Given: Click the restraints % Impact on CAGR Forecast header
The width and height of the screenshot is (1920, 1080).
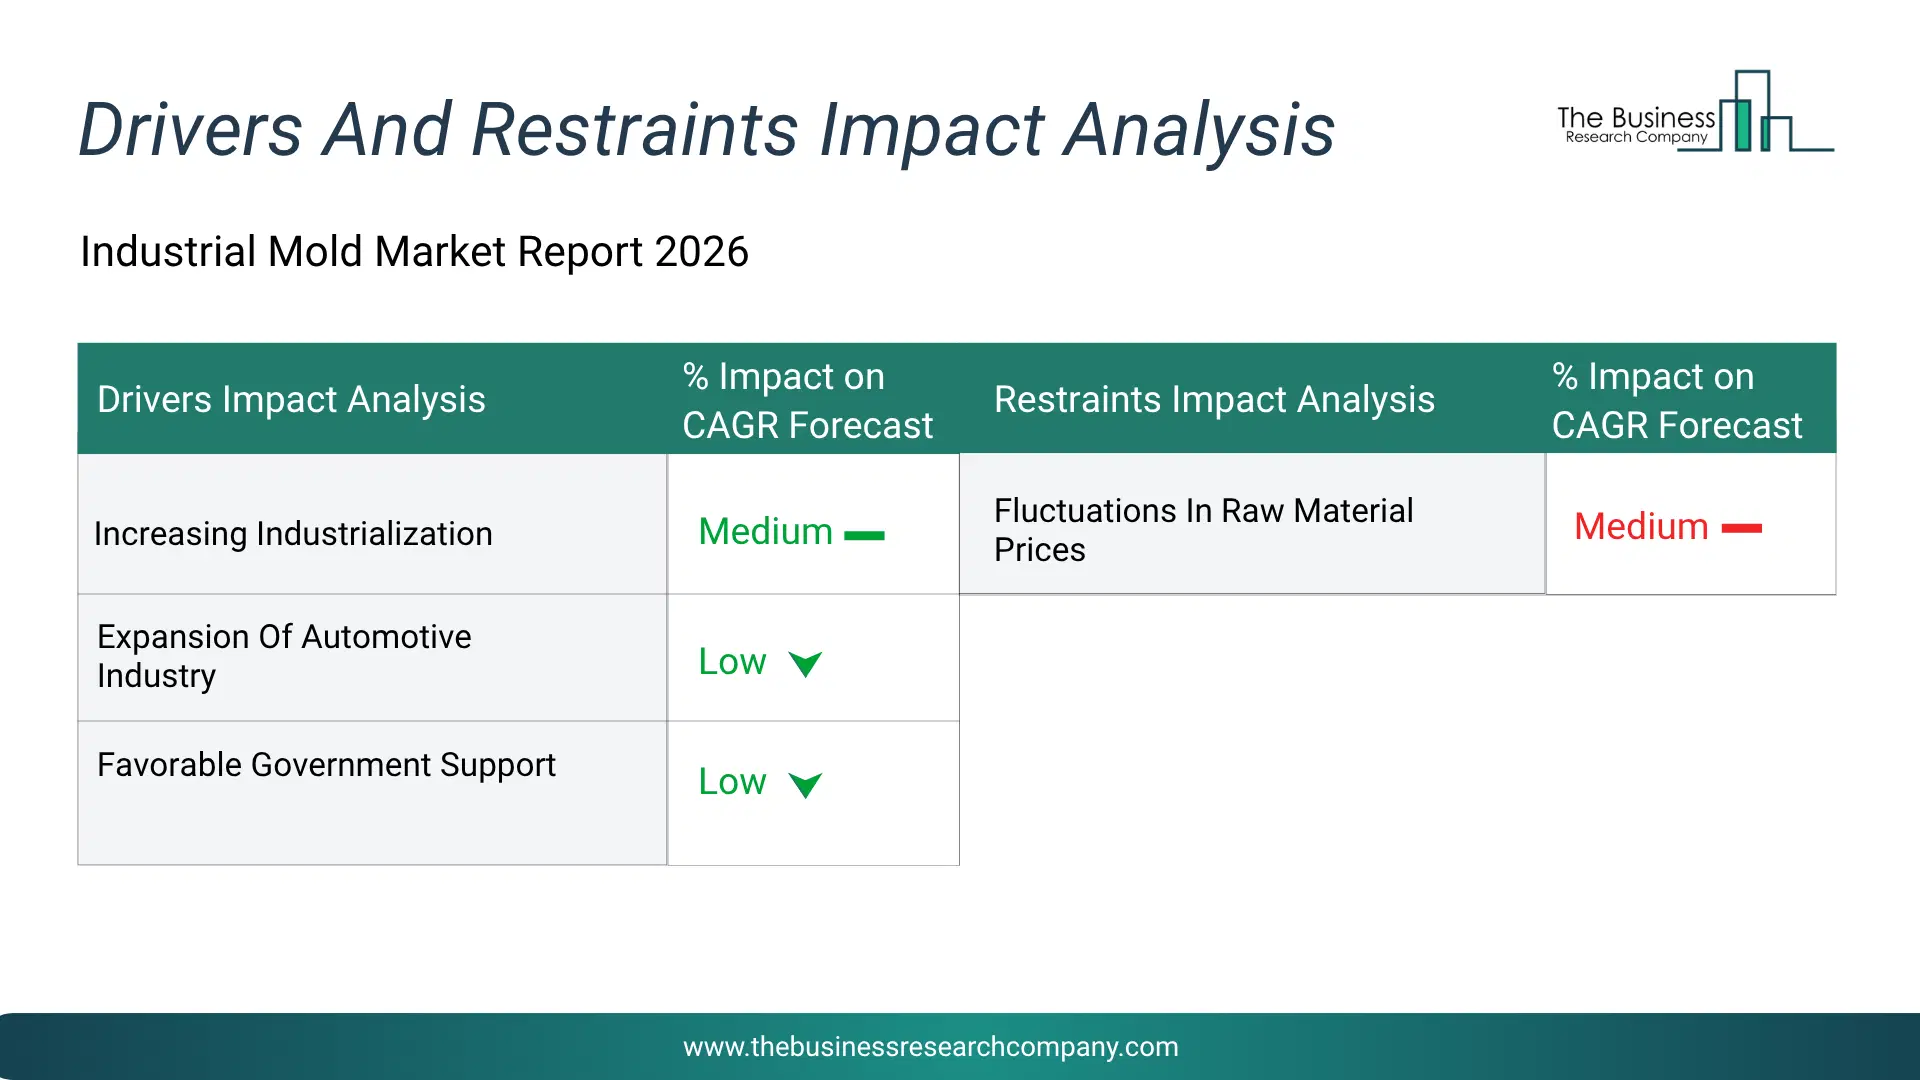Looking at the screenshot, I should pos(1690,399).
